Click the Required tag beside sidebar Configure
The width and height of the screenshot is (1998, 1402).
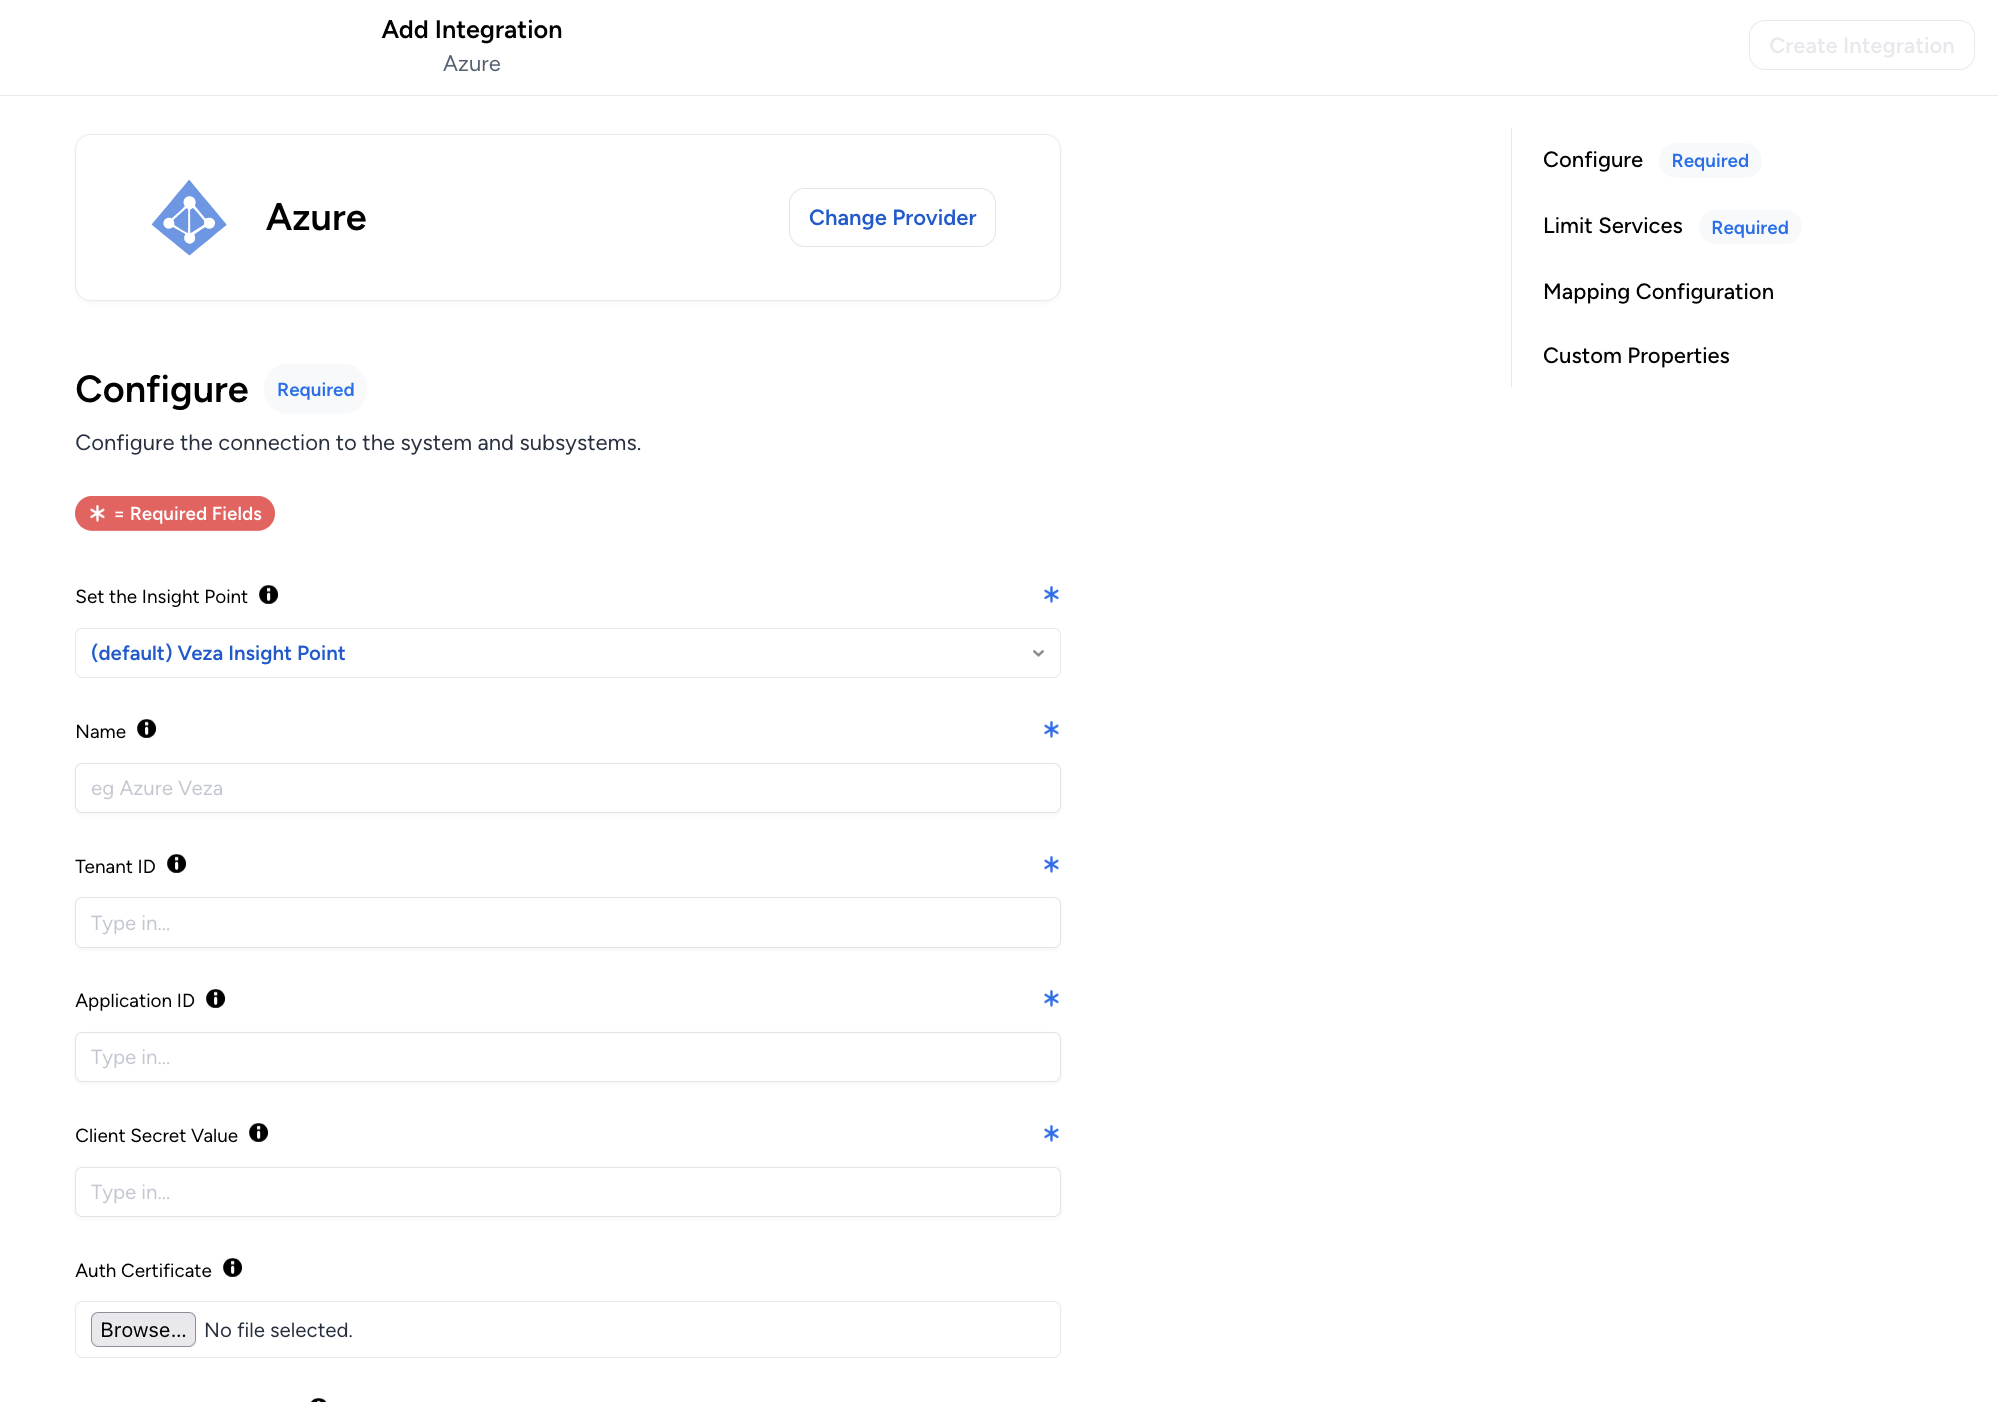[x=1710, y=161]
